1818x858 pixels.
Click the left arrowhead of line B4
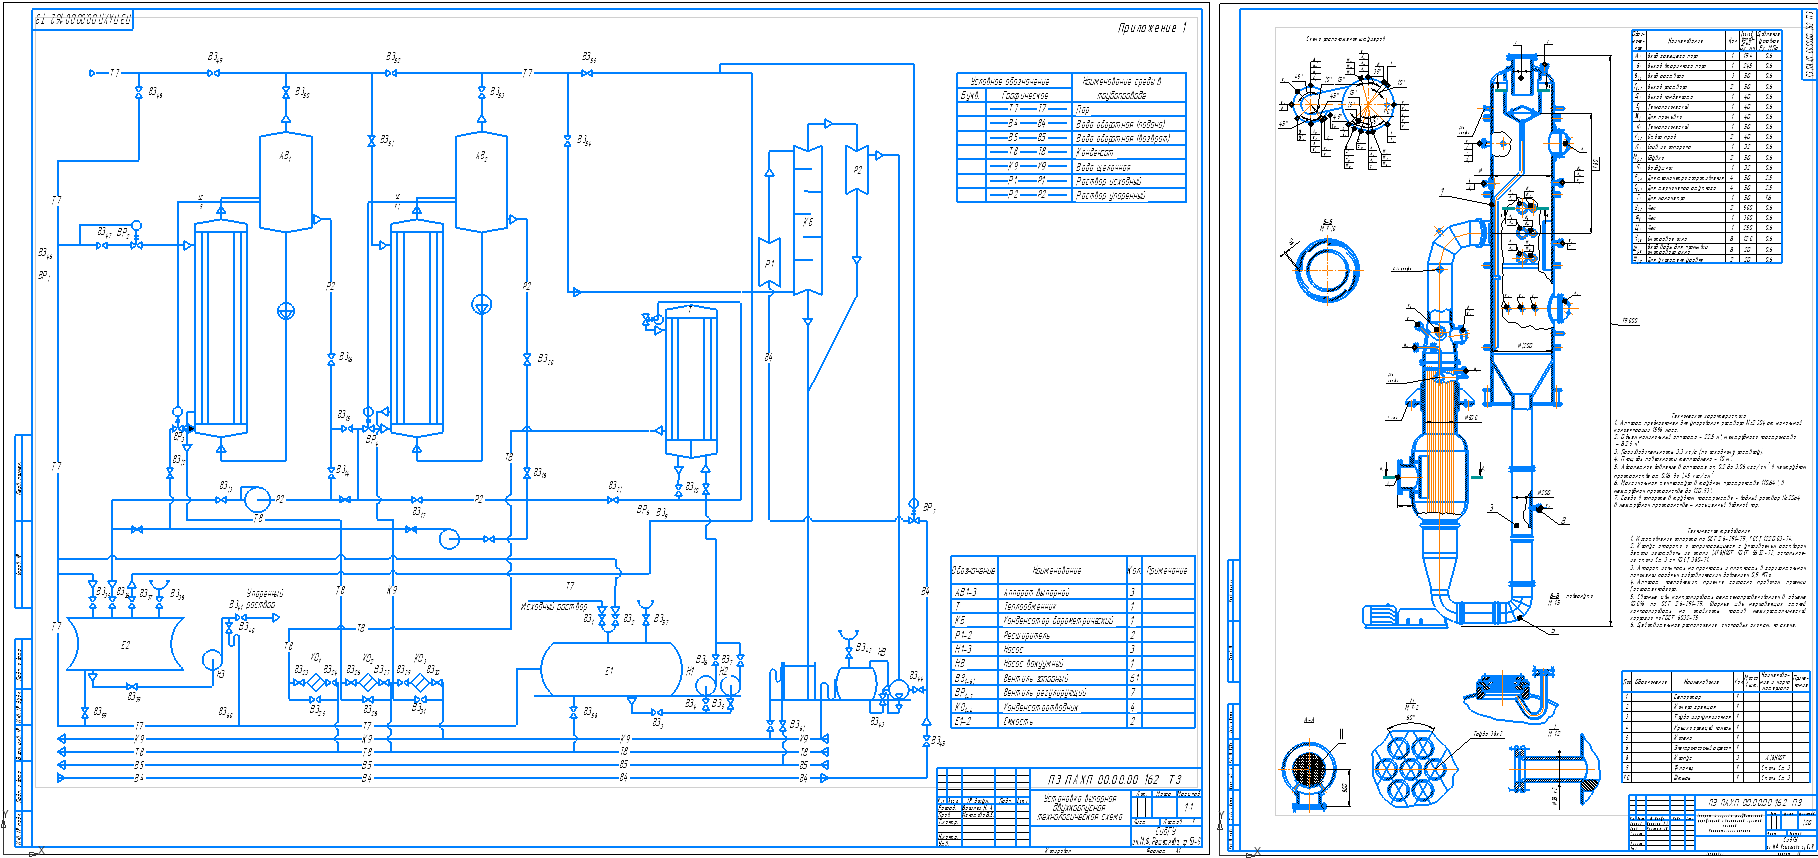click(x=62, y=777)
